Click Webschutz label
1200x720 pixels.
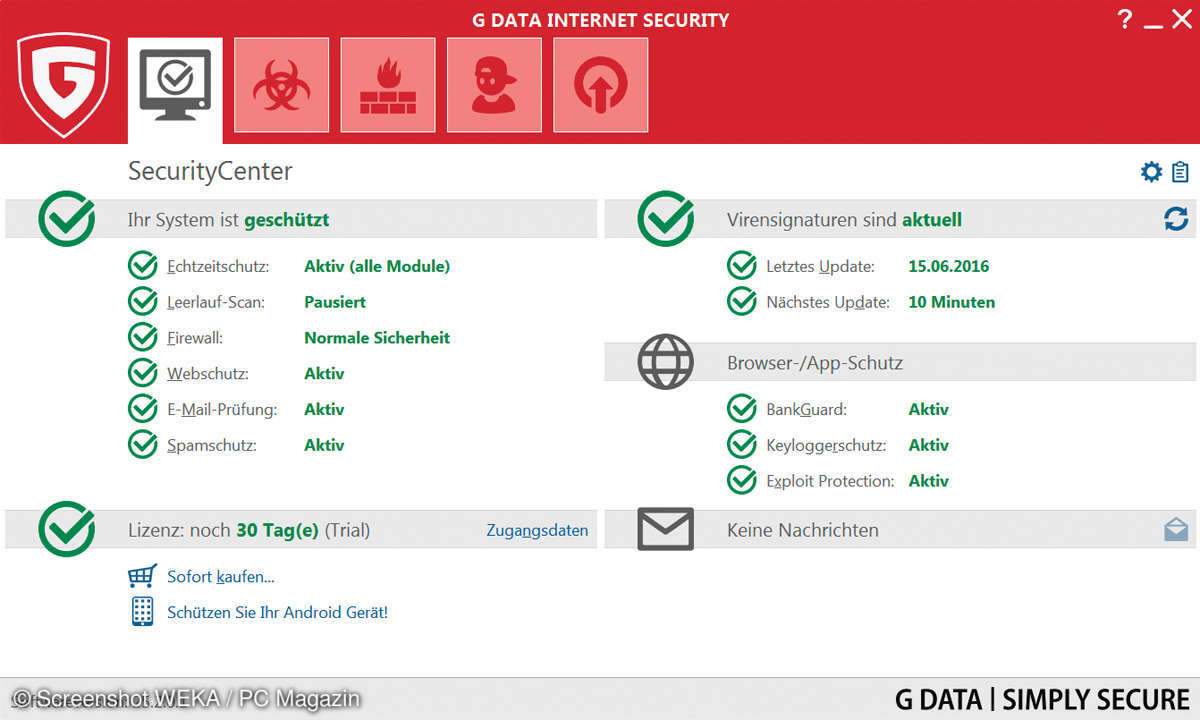point(208,373)
